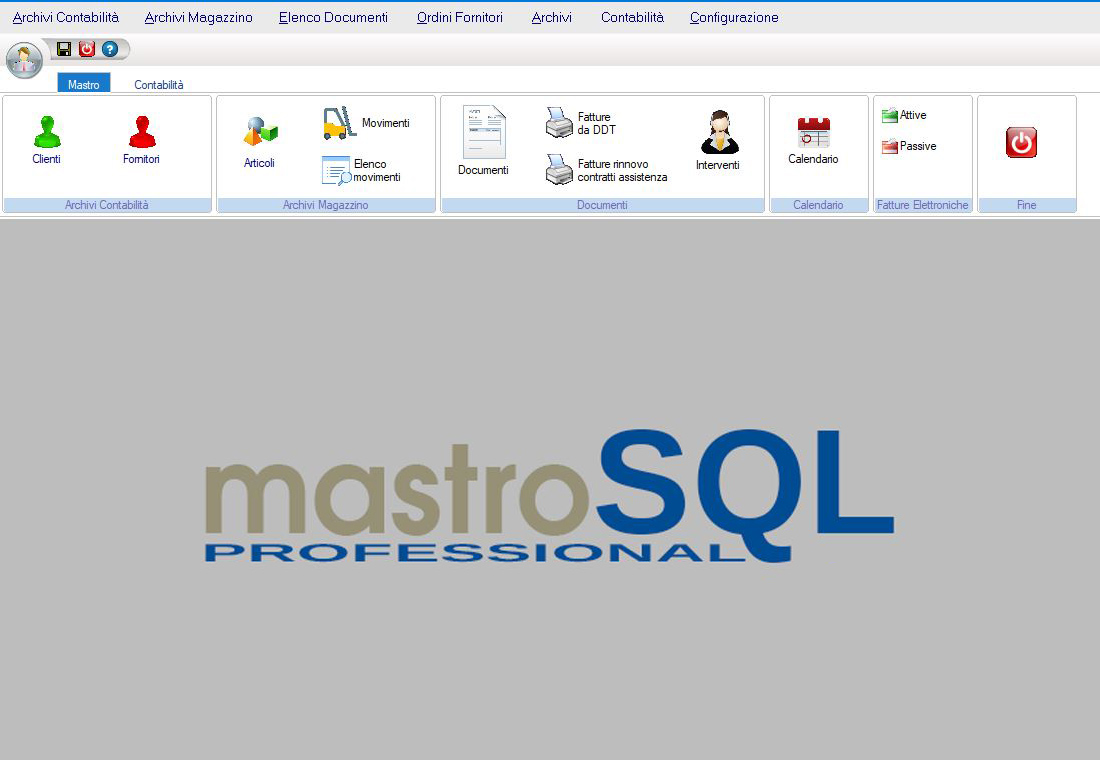This screenshot has height=760, width=1100.
Task: Click the Documenti group caption bar
Action: point(603,205)
